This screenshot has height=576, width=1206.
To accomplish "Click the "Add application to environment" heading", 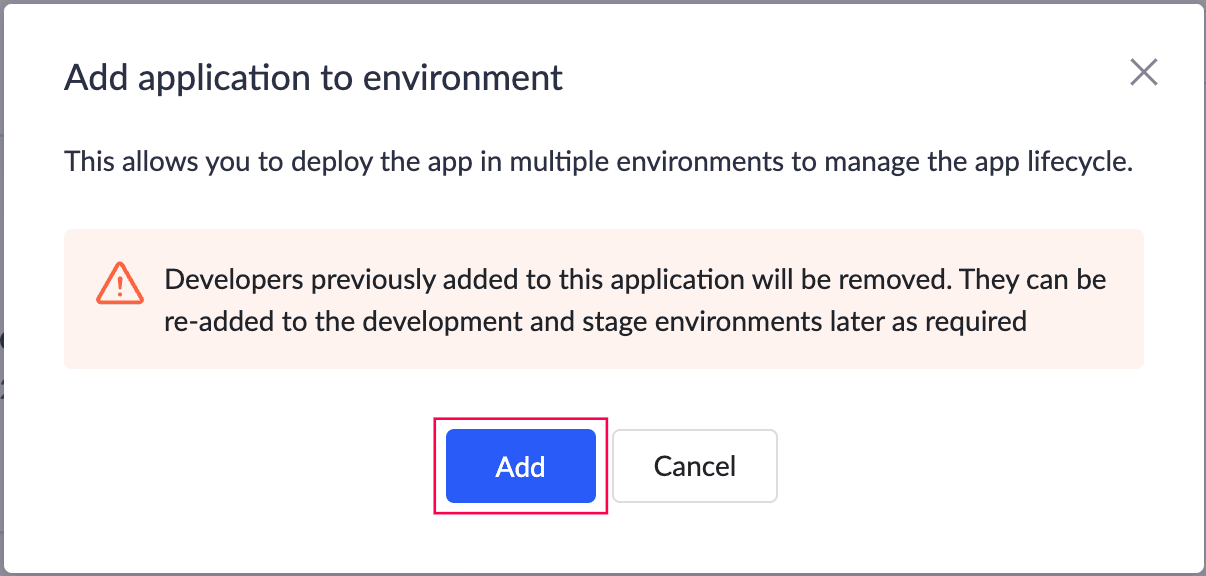I will pos(313,77).
